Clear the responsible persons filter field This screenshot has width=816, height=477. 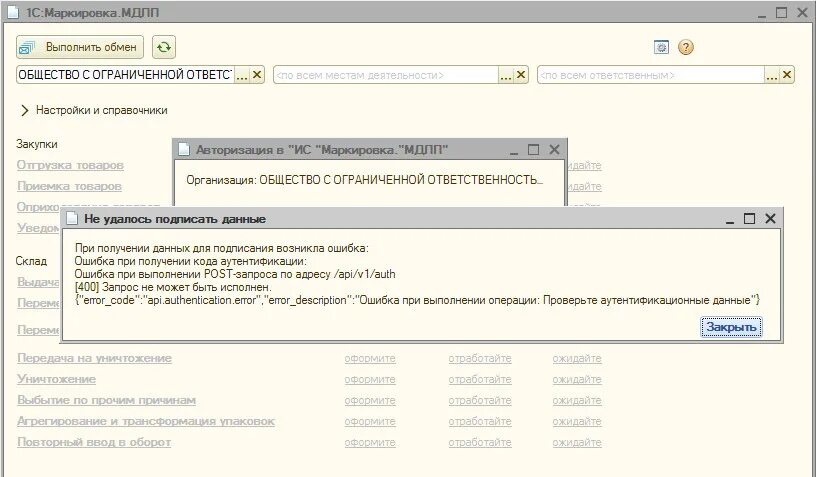coord(787,75)
